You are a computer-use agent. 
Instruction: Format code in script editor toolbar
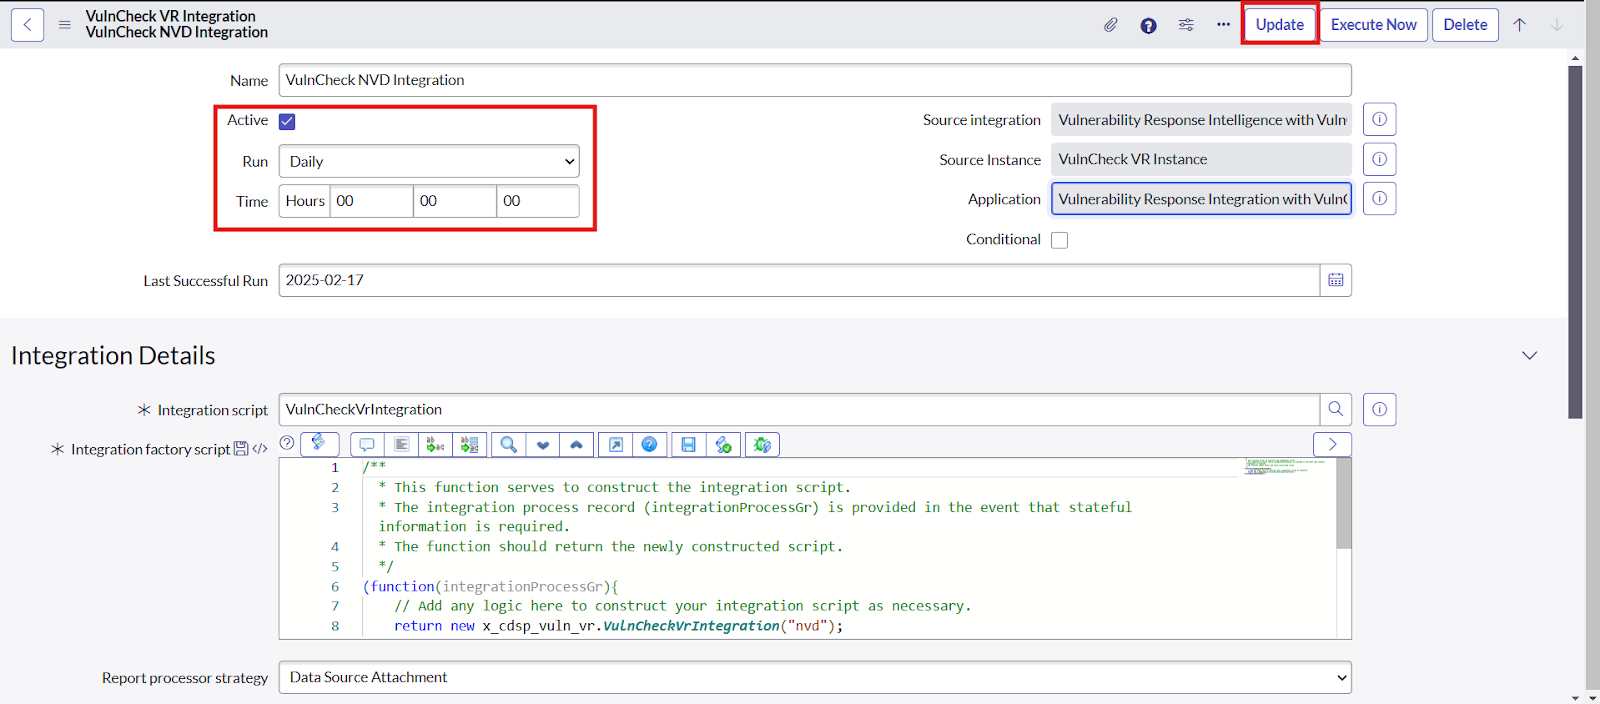coord(401,444)
